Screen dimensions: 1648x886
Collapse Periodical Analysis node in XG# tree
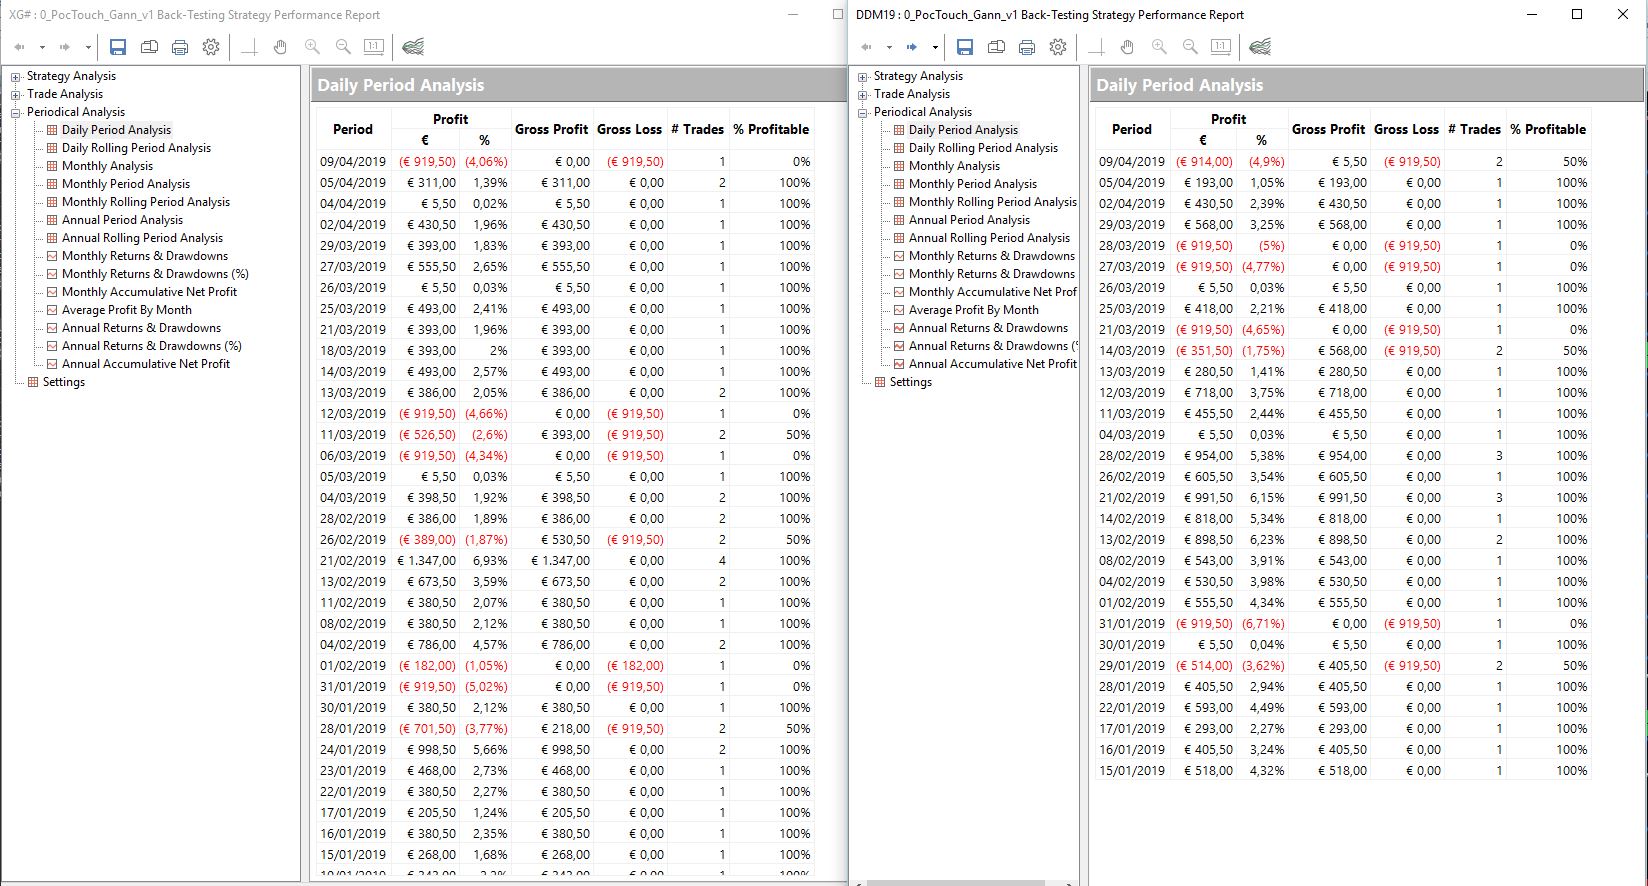coord(16,113)
